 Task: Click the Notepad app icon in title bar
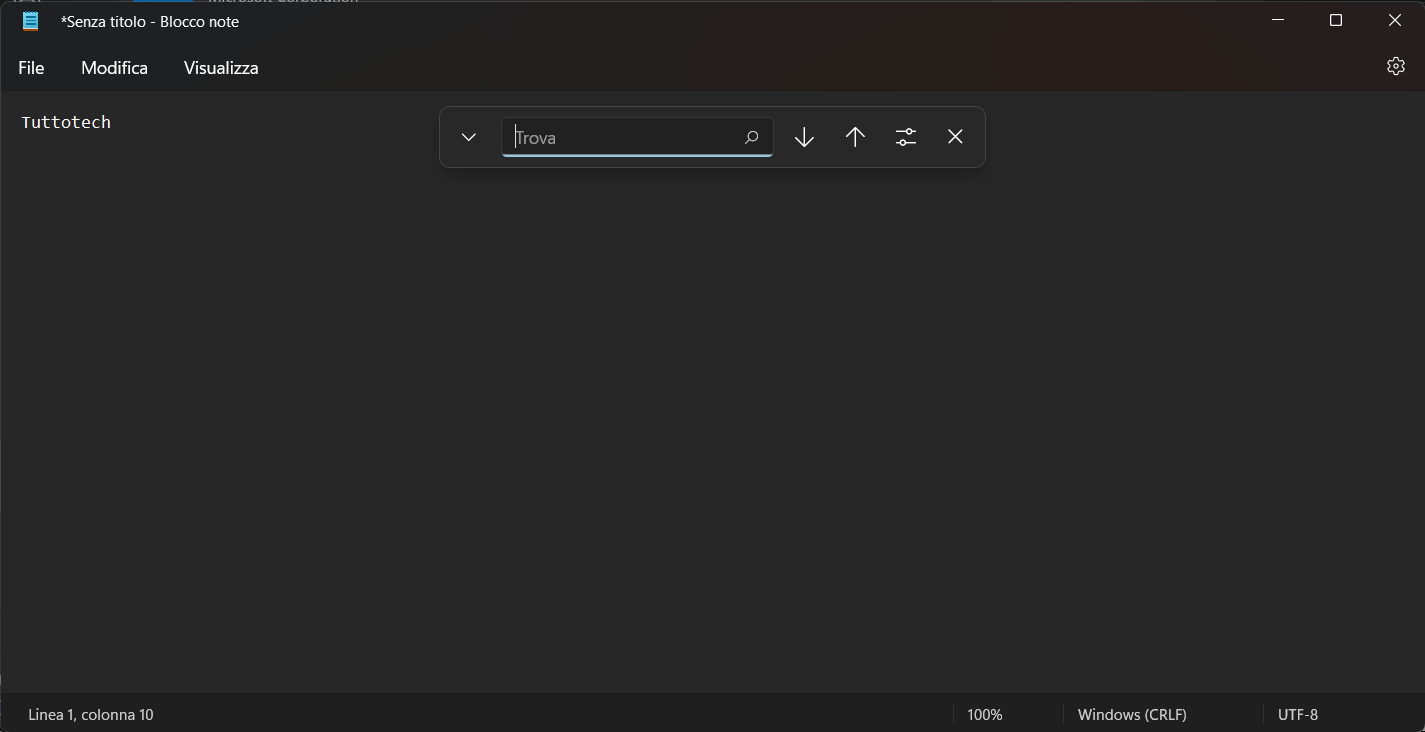31,21
